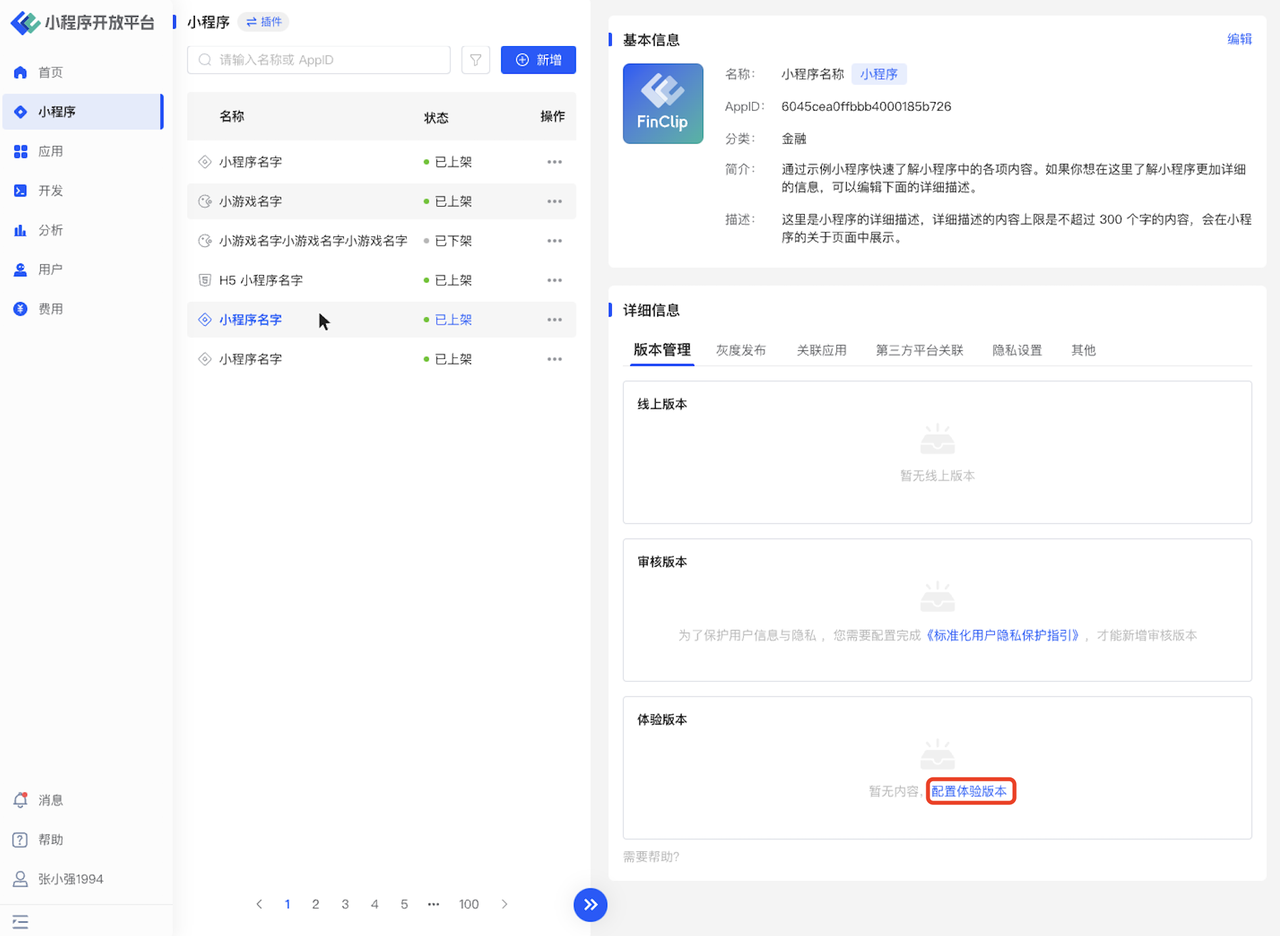Go to the next page arrow in pagination
The height and width of the screenshot is (936, 1280).
point(504,904)
